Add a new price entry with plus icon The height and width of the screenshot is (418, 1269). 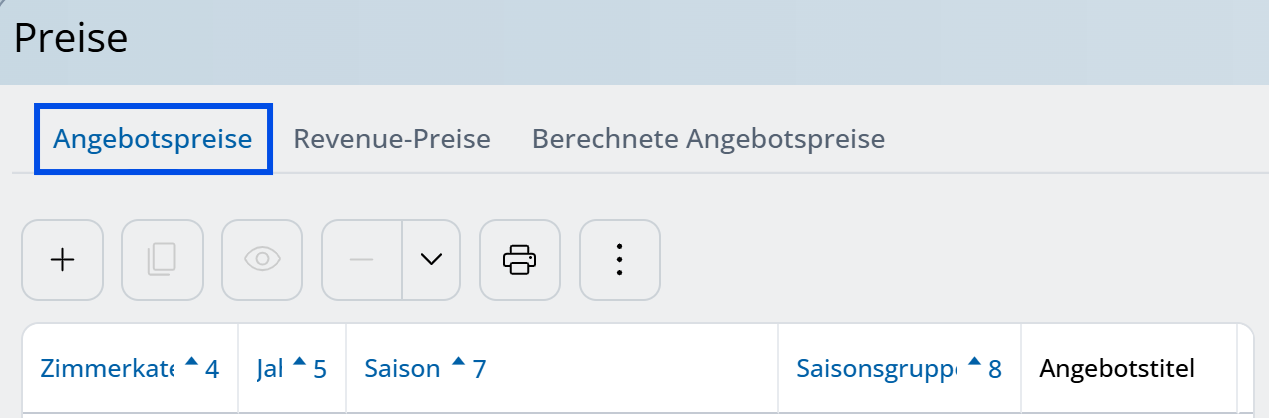[62, 260]
